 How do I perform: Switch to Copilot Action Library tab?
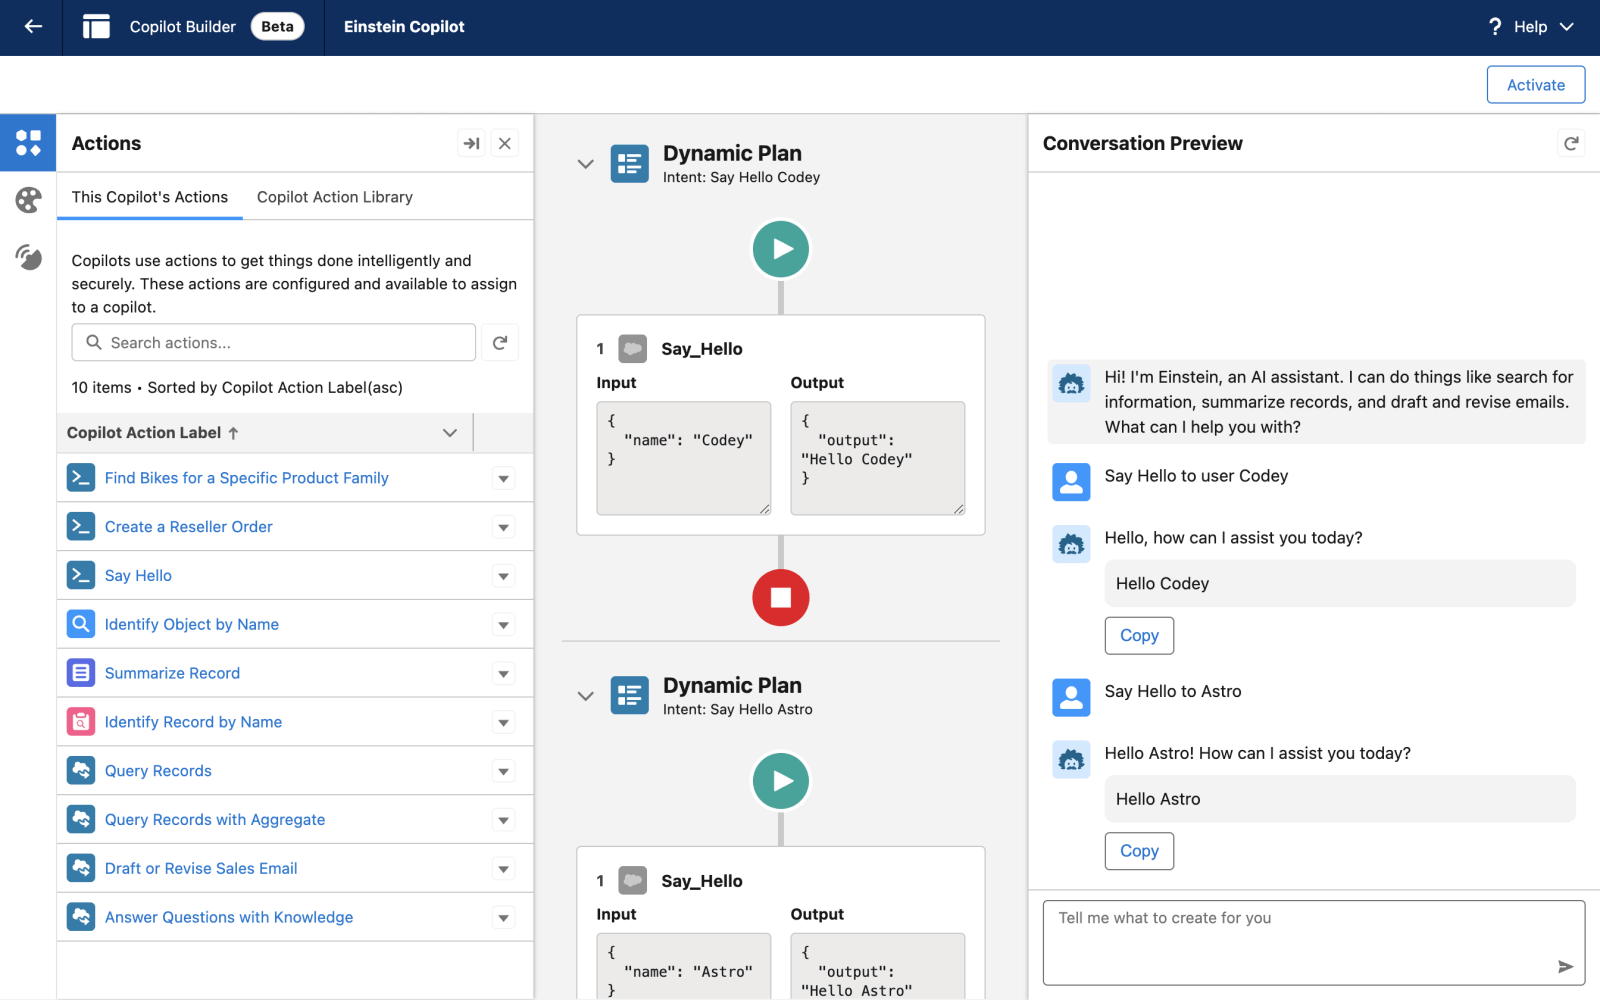pyautogui.click(x=335, y=197)
